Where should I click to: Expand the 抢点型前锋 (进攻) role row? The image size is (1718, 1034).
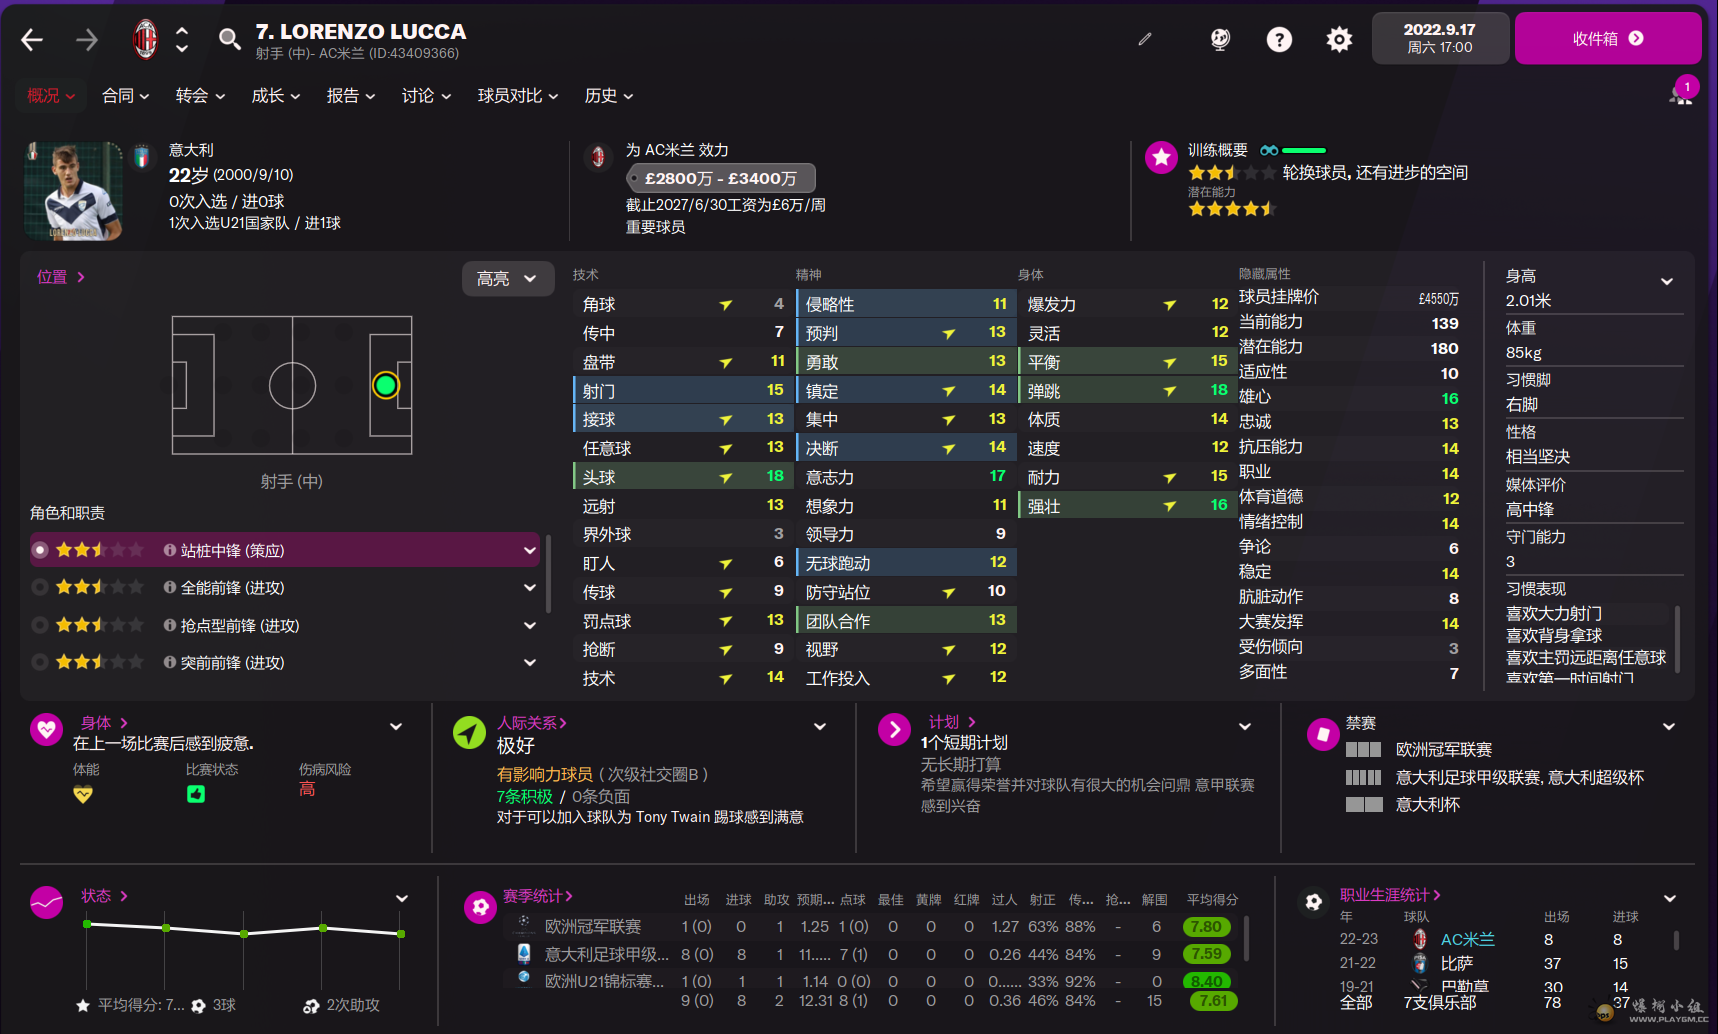[x=530, y=625]
